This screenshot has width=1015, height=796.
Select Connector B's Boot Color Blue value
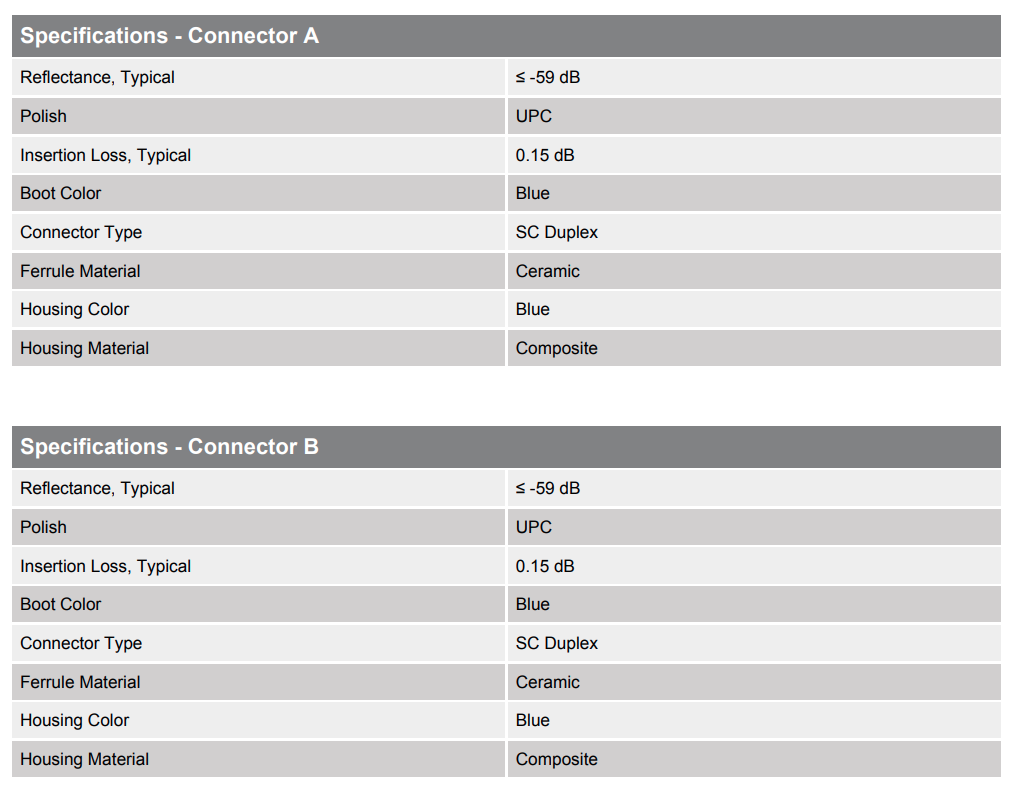532,604
